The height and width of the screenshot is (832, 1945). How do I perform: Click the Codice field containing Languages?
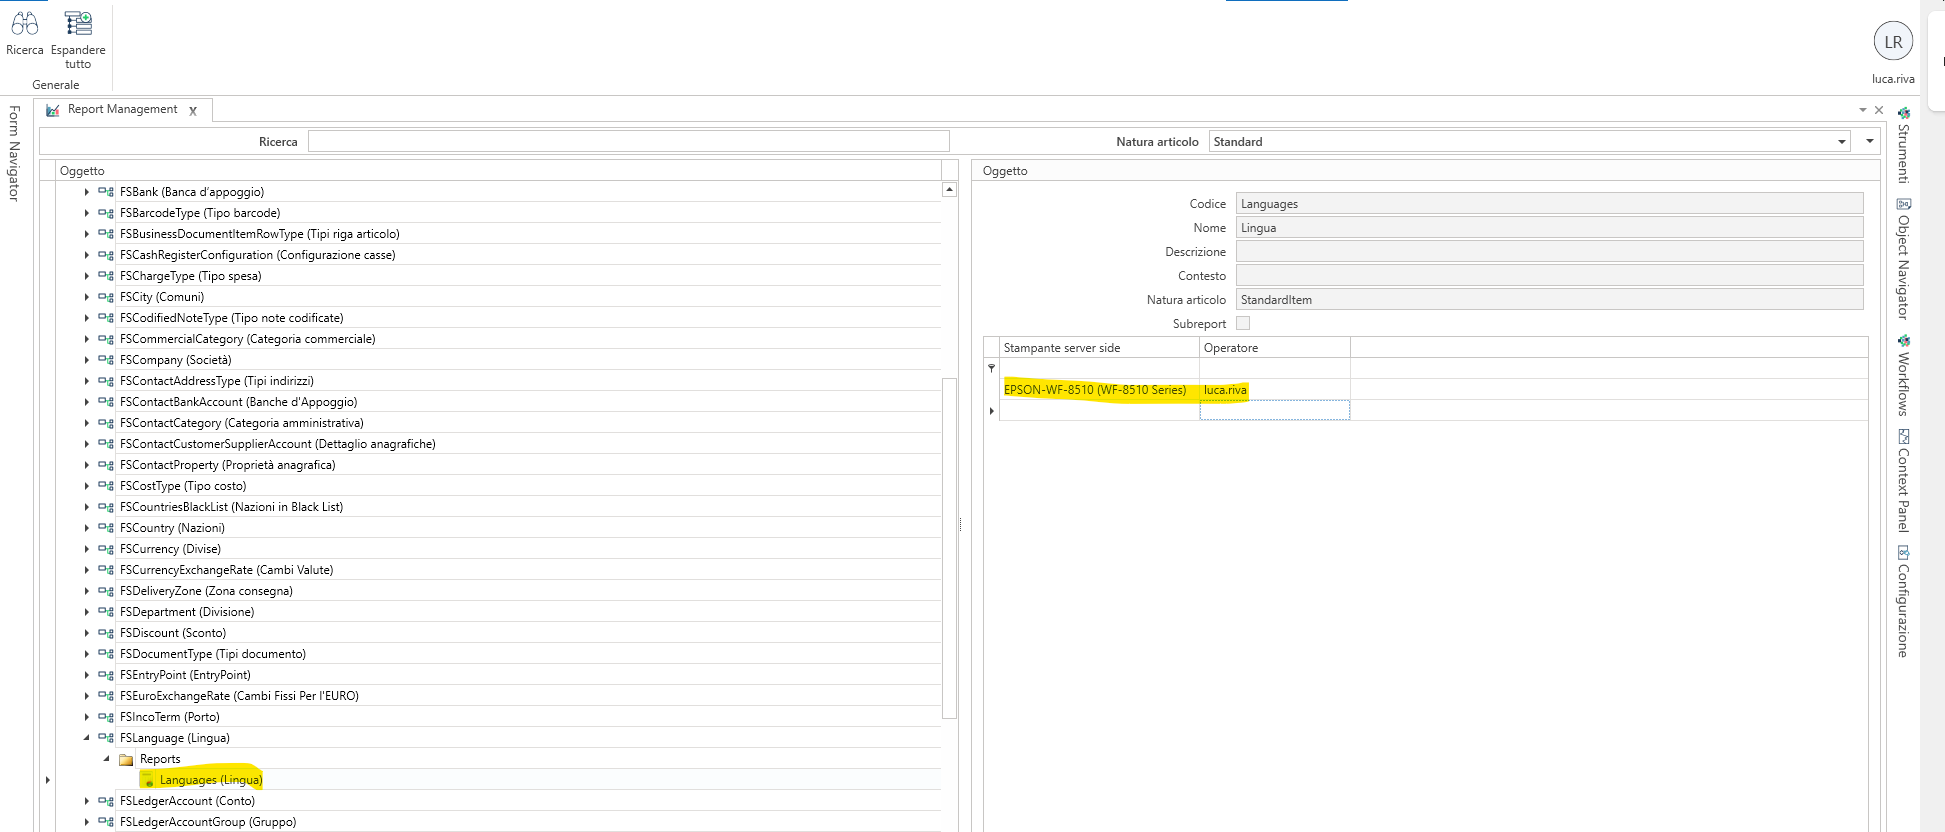1549,203
